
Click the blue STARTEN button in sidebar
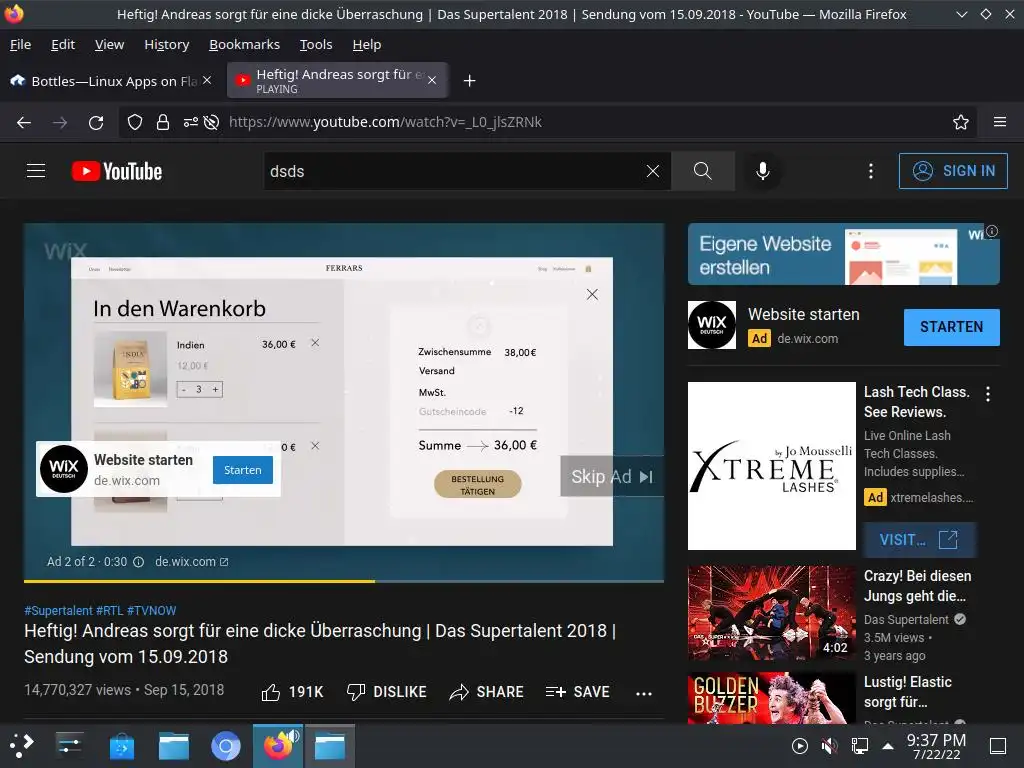pos(952,327)
